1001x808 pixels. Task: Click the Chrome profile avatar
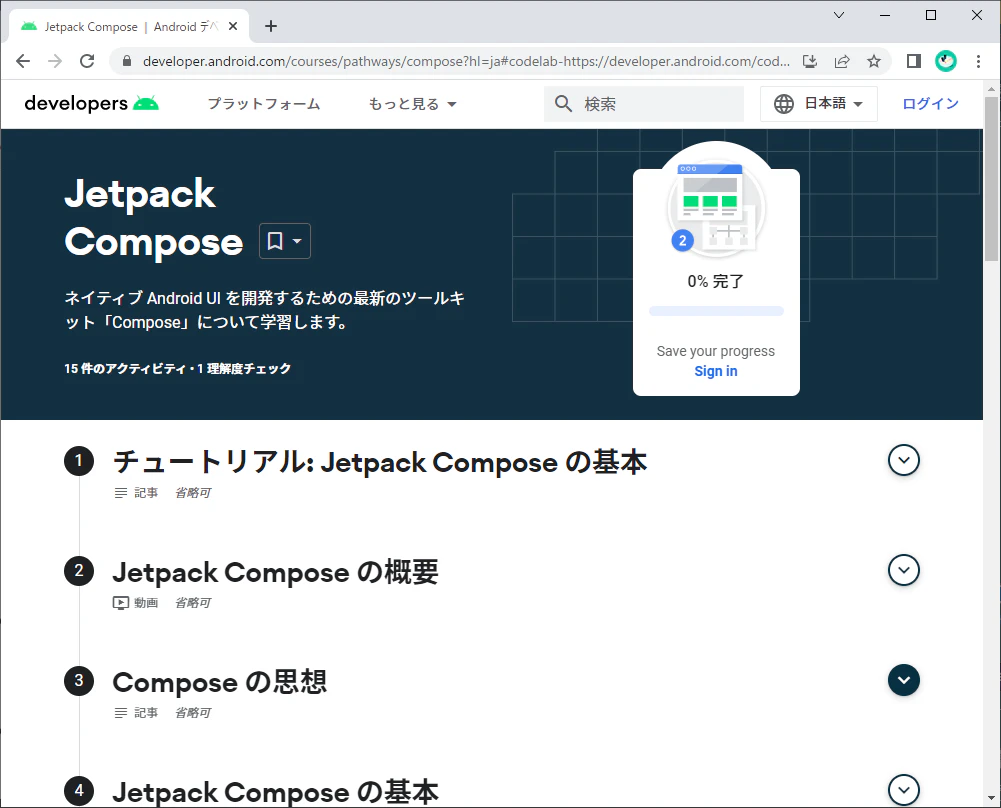[x=945, y=61]
